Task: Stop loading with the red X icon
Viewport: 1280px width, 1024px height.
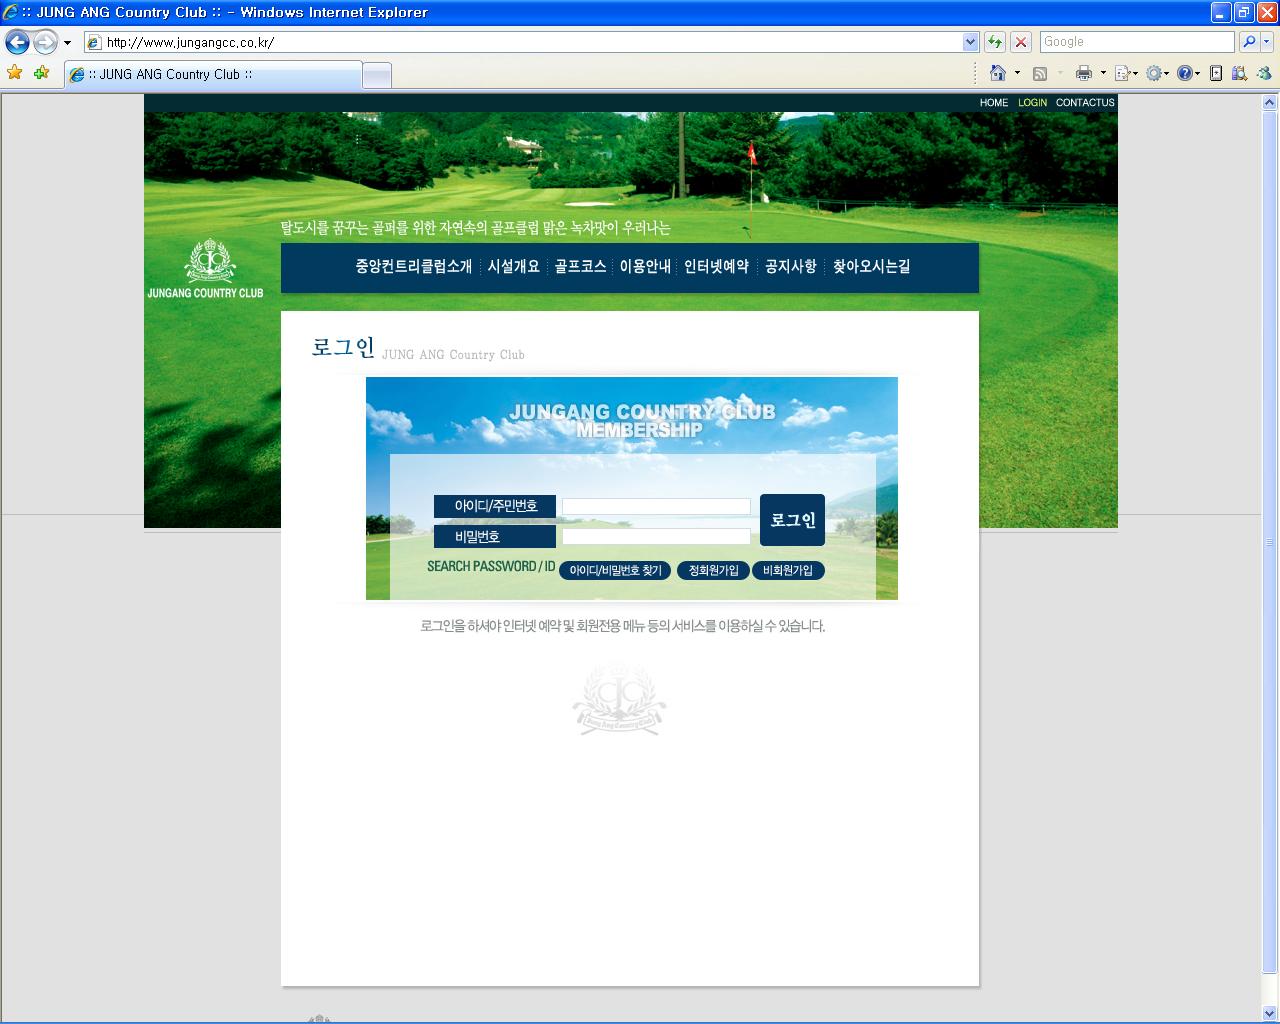Action: 1021,42
